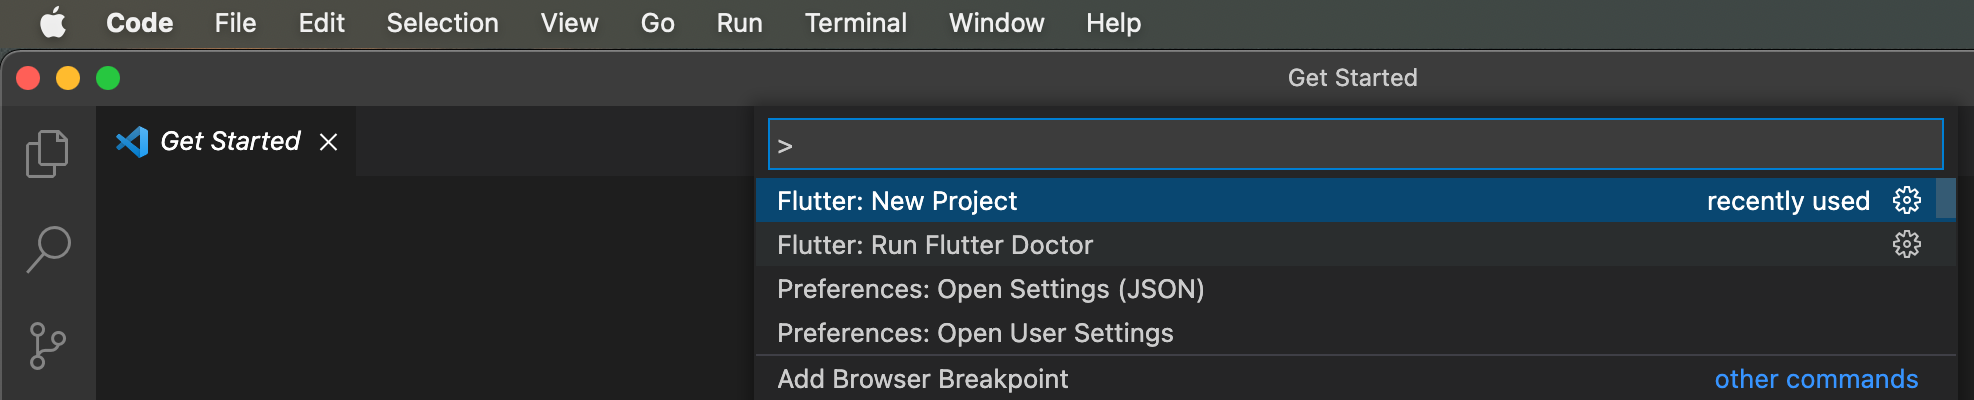The image size is (1974, 400).
Task: Choose Preferences: Open Settings (JSON)
Action: point(990,289)
